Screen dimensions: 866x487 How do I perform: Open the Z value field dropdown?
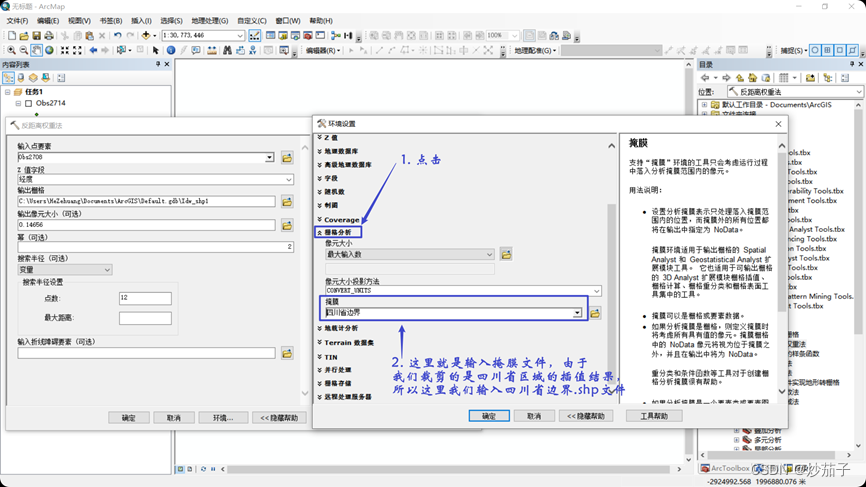[x=288, y=180]
